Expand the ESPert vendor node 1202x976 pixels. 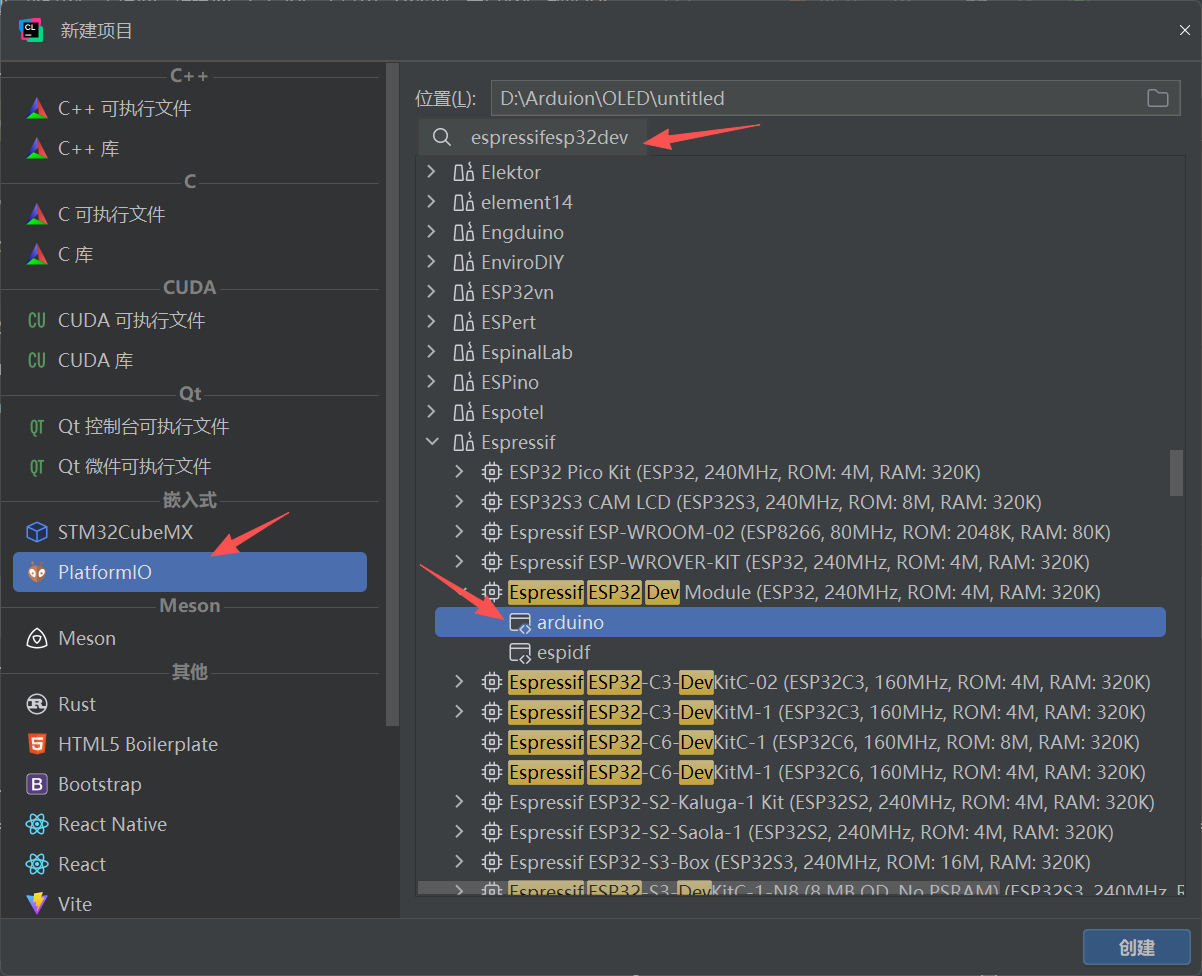pos(431,322)
